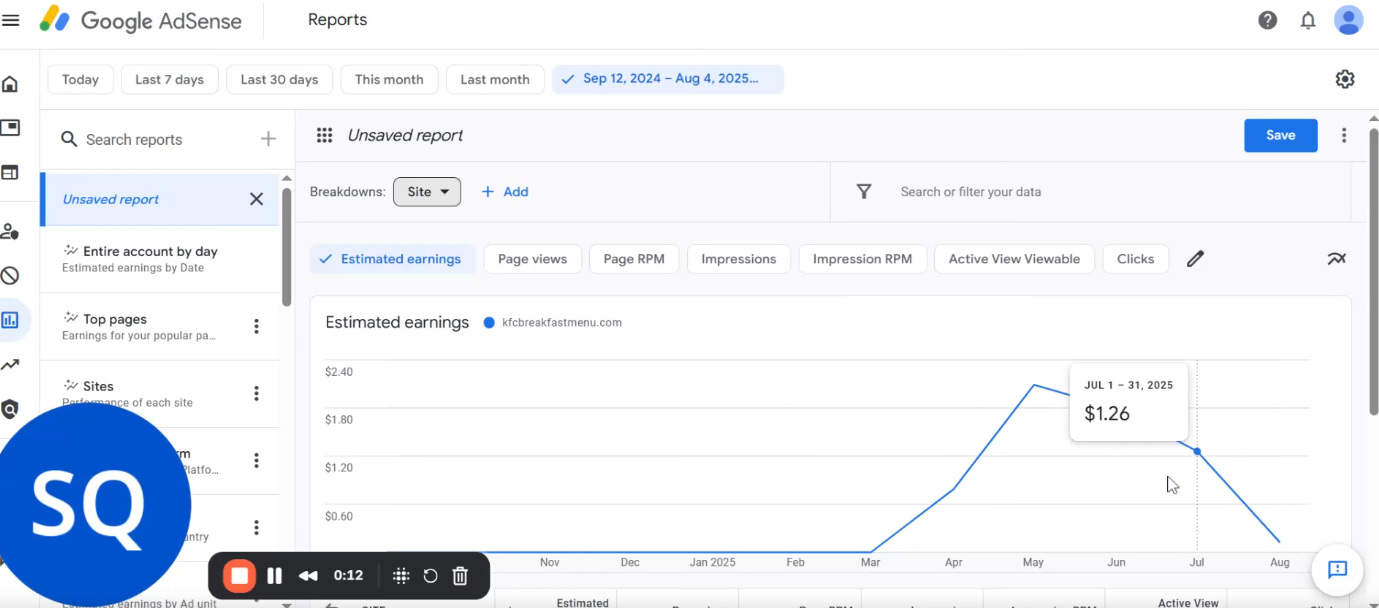Click the Google AdSense logo
The image size is (1379, 608).
pos(140,20)
